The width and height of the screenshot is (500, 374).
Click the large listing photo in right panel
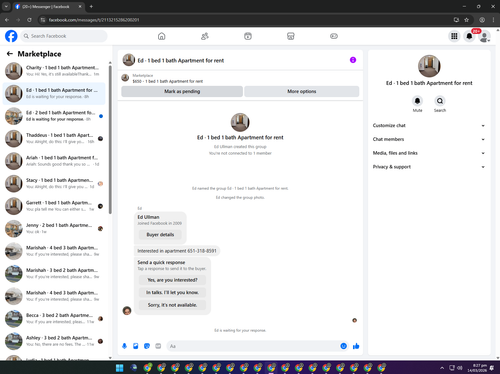click(x=429, y=66)
